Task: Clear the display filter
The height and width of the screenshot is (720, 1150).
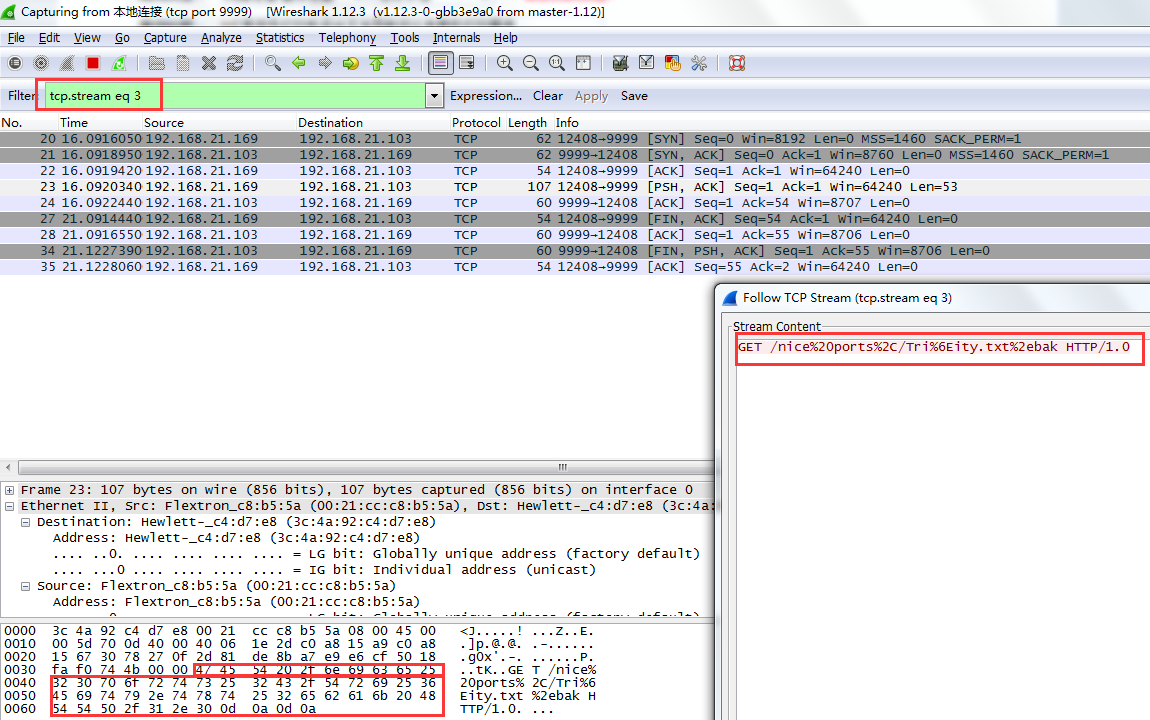Action: tap(548, 96)
